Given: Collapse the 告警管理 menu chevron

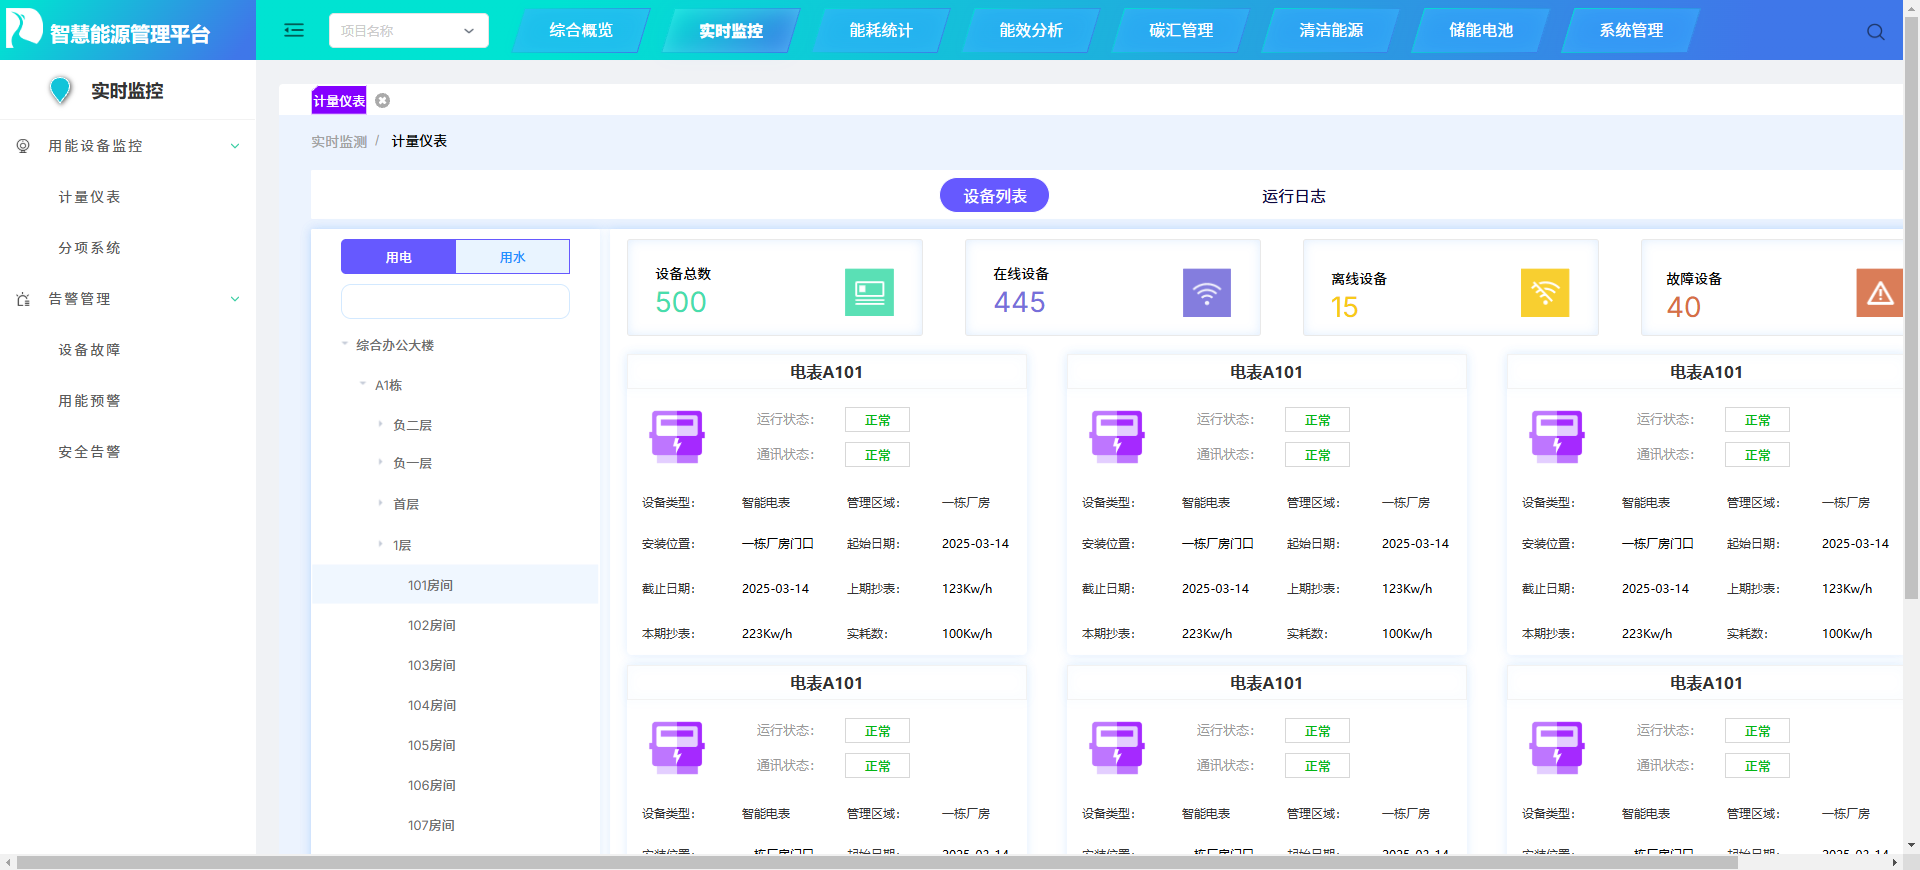Looking at the screenshot, I should pyautogui.click(x=235, y=299).
